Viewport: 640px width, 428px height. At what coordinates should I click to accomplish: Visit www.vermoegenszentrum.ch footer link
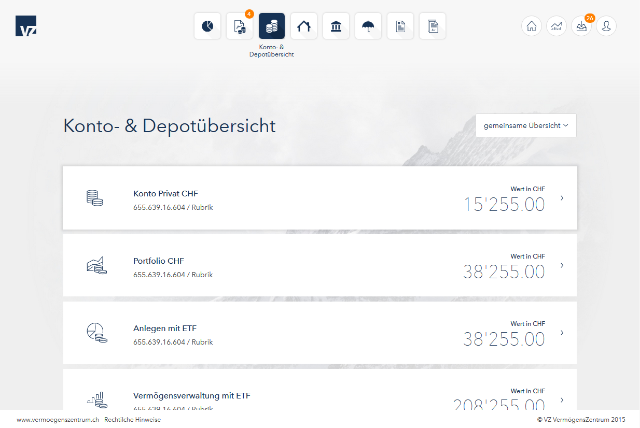pyautogui.click(x=58, y=419)
